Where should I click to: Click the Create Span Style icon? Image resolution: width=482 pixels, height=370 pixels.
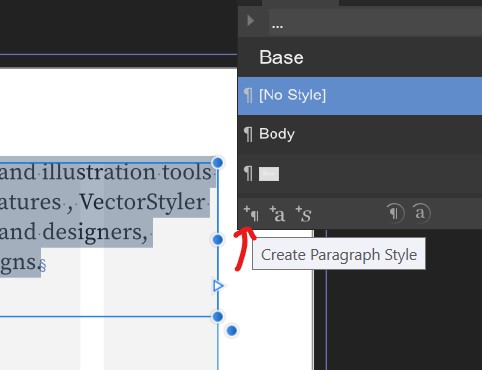[x=303, y=214]
